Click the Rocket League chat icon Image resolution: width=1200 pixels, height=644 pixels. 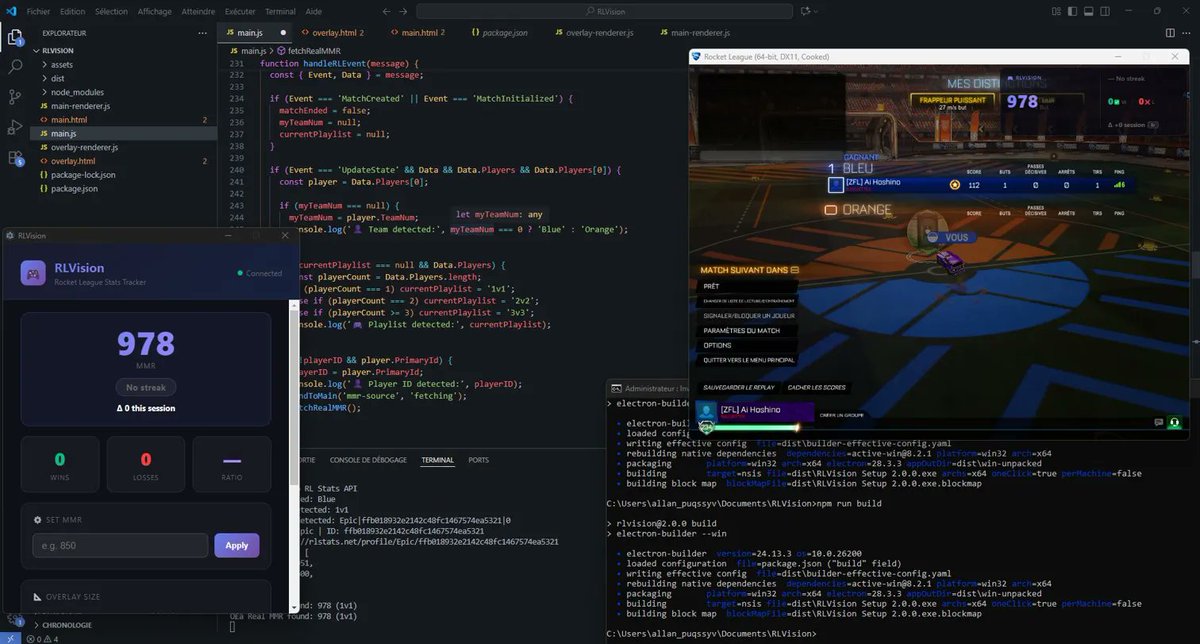click(1159, 423)
